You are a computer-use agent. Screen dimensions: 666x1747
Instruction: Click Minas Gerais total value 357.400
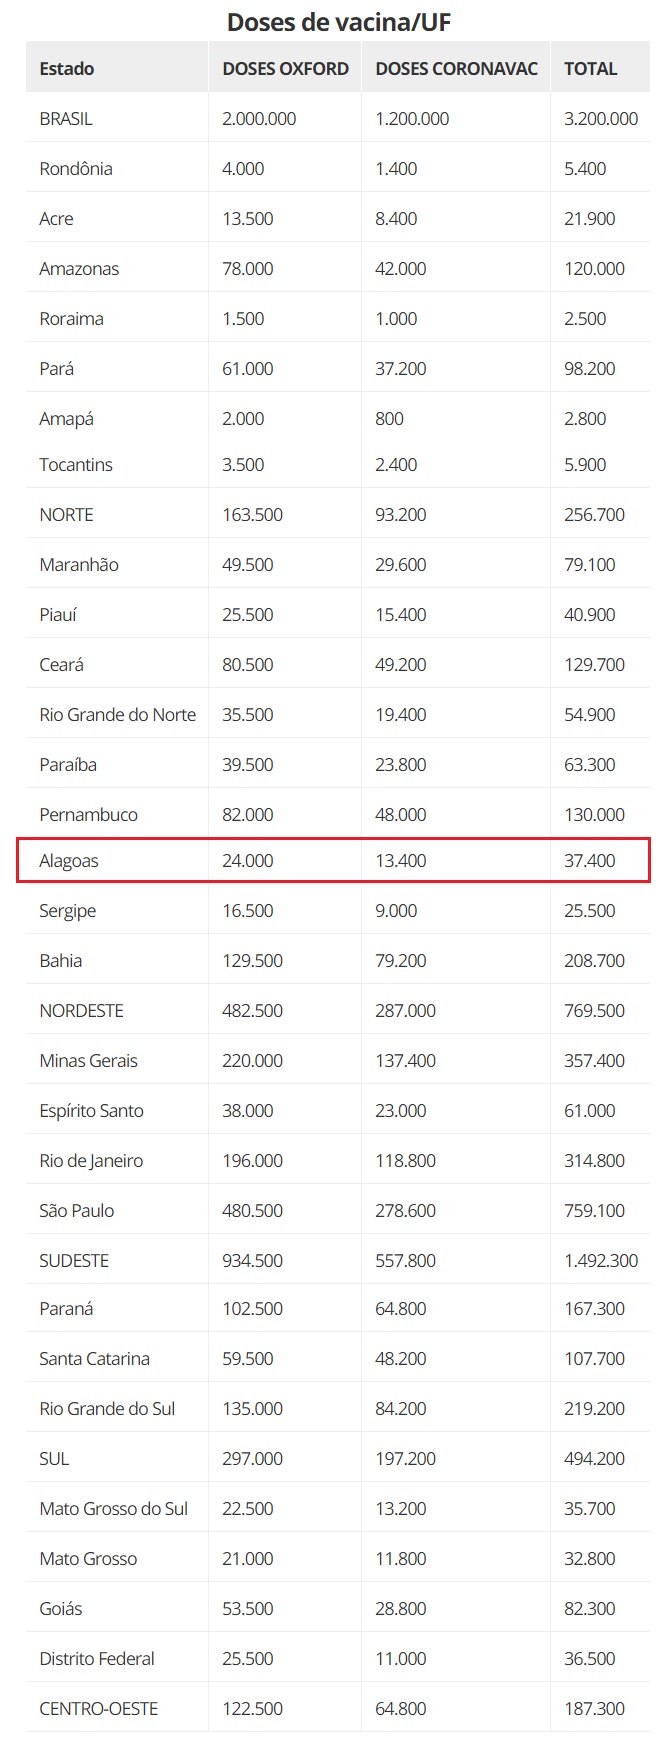[594, 1061]
